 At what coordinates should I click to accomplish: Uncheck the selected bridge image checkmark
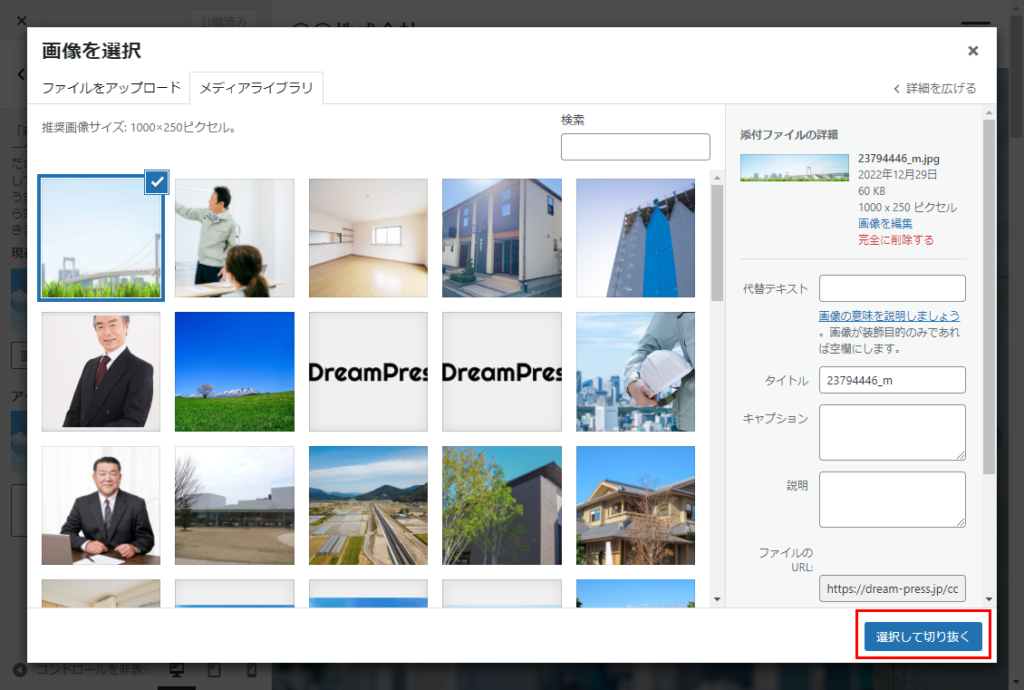(x=156, y=182)
